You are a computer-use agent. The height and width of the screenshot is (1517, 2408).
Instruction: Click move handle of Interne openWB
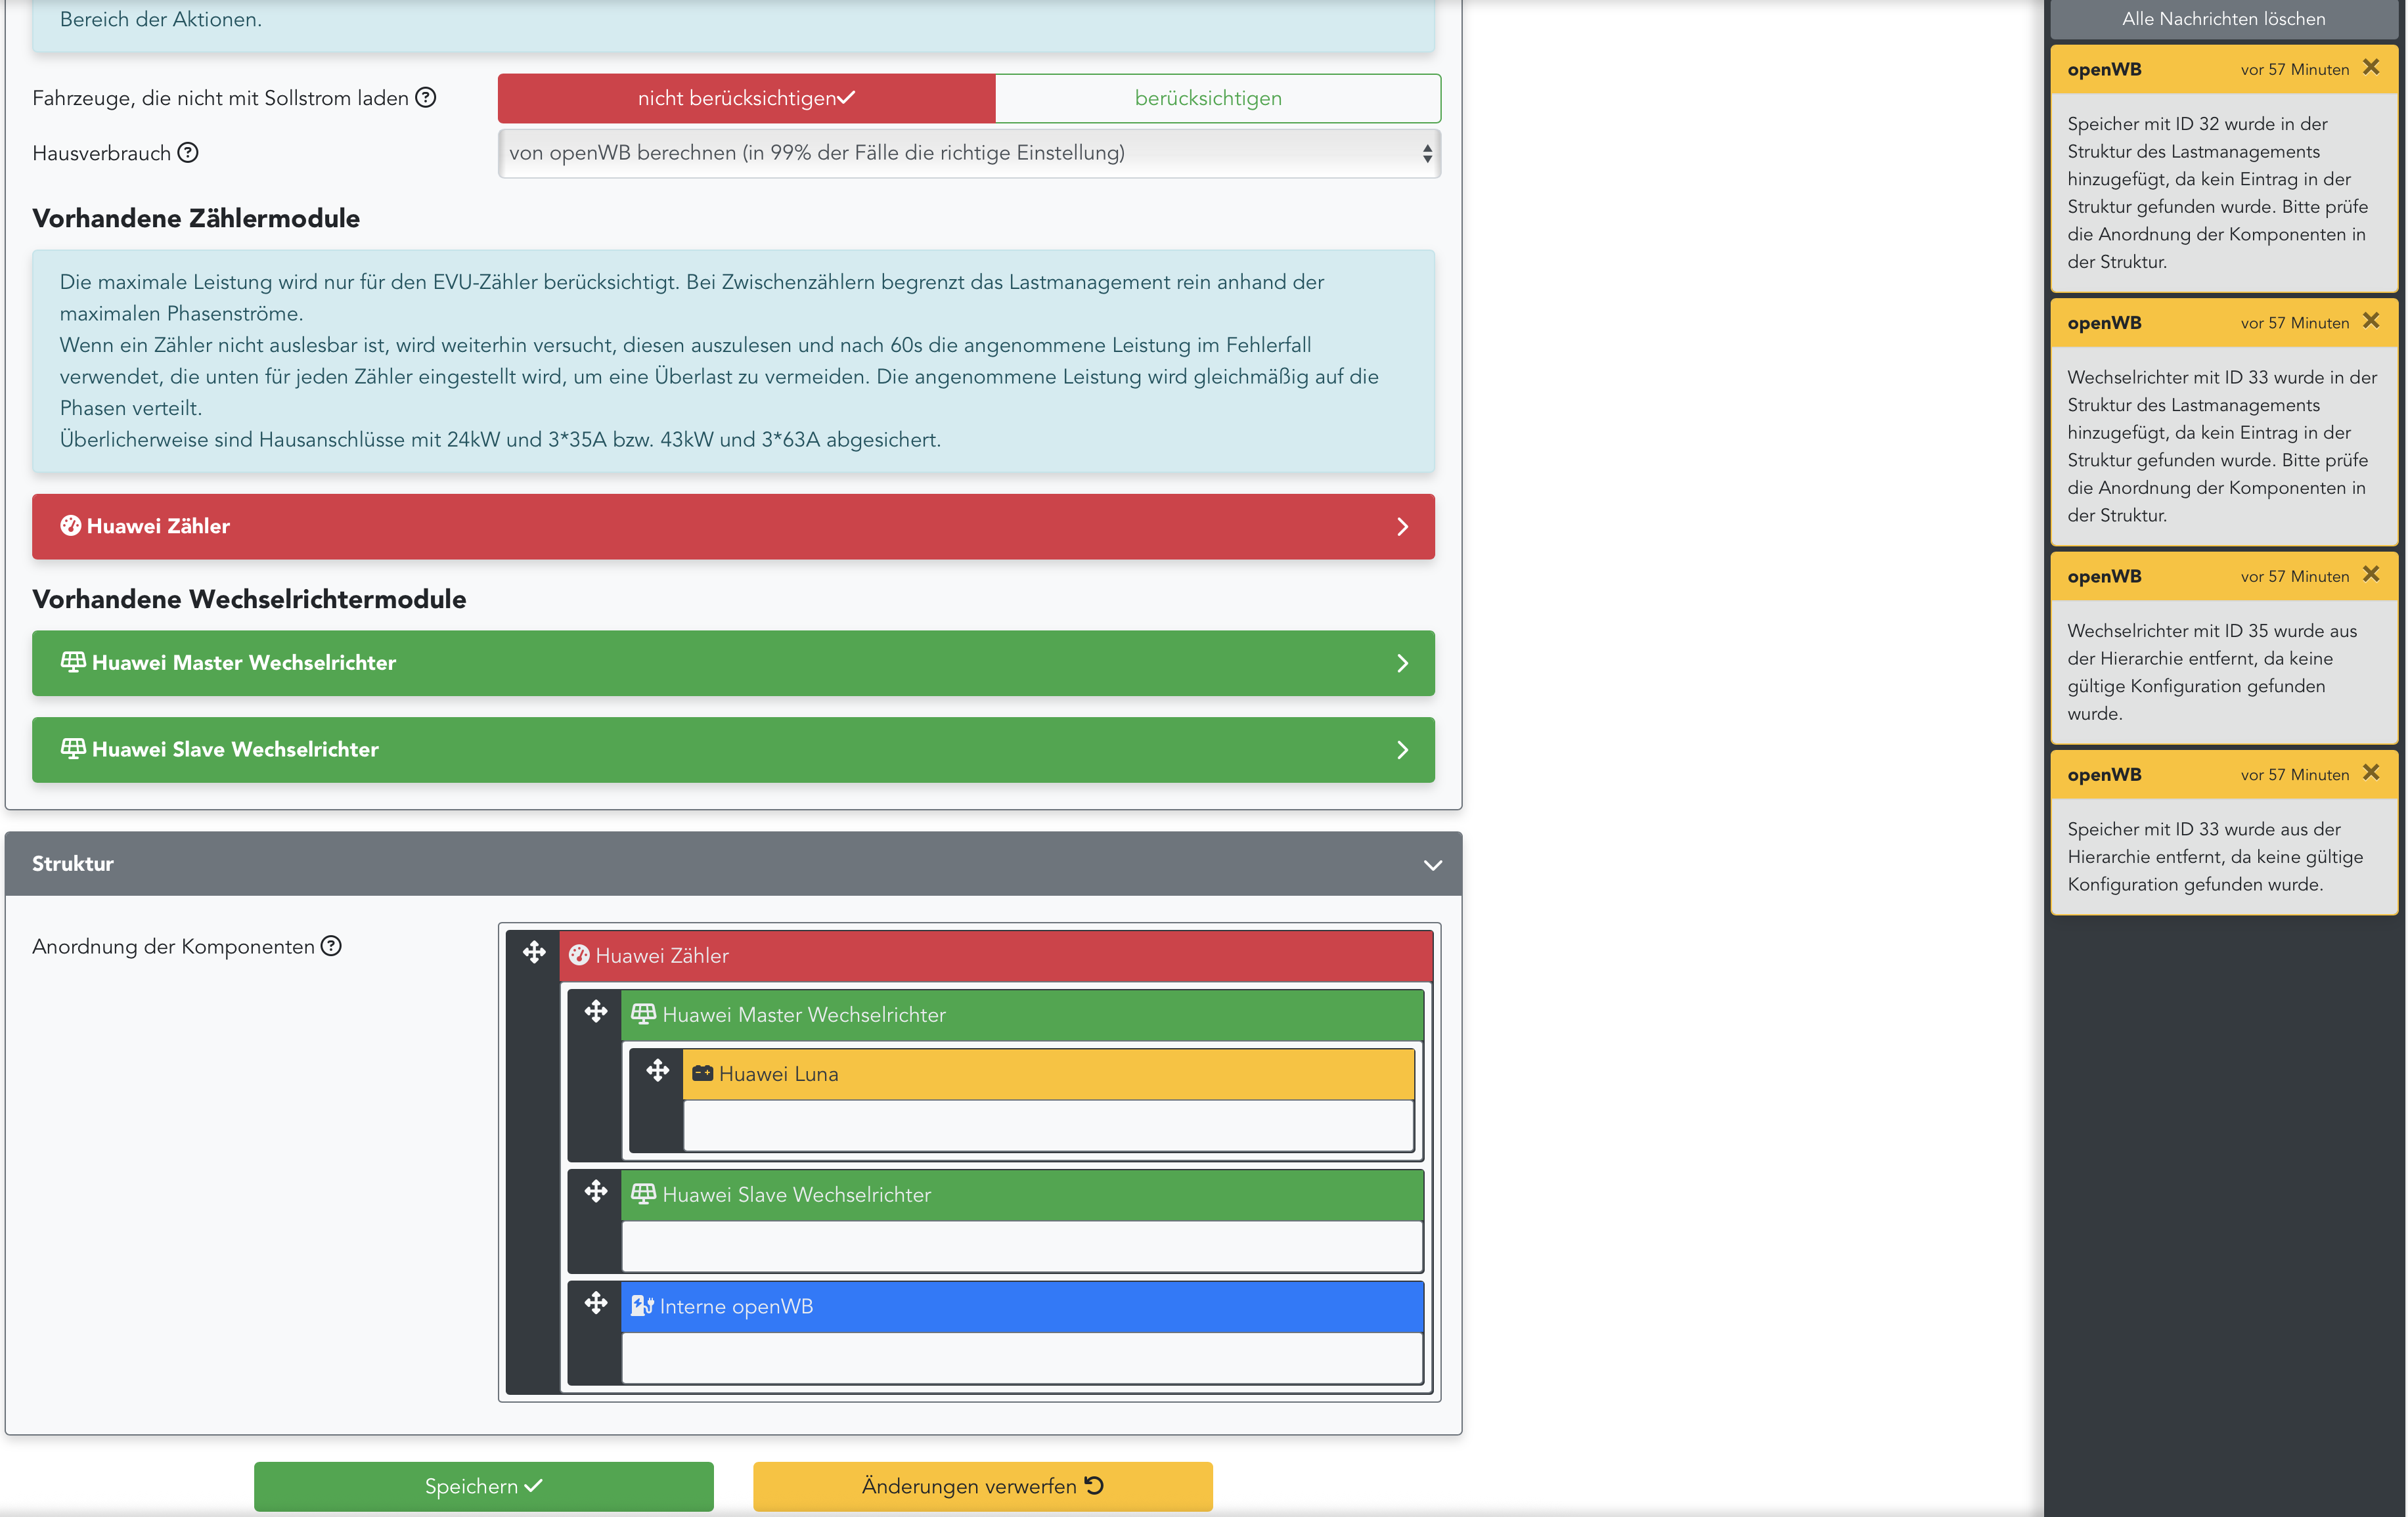596,1303
